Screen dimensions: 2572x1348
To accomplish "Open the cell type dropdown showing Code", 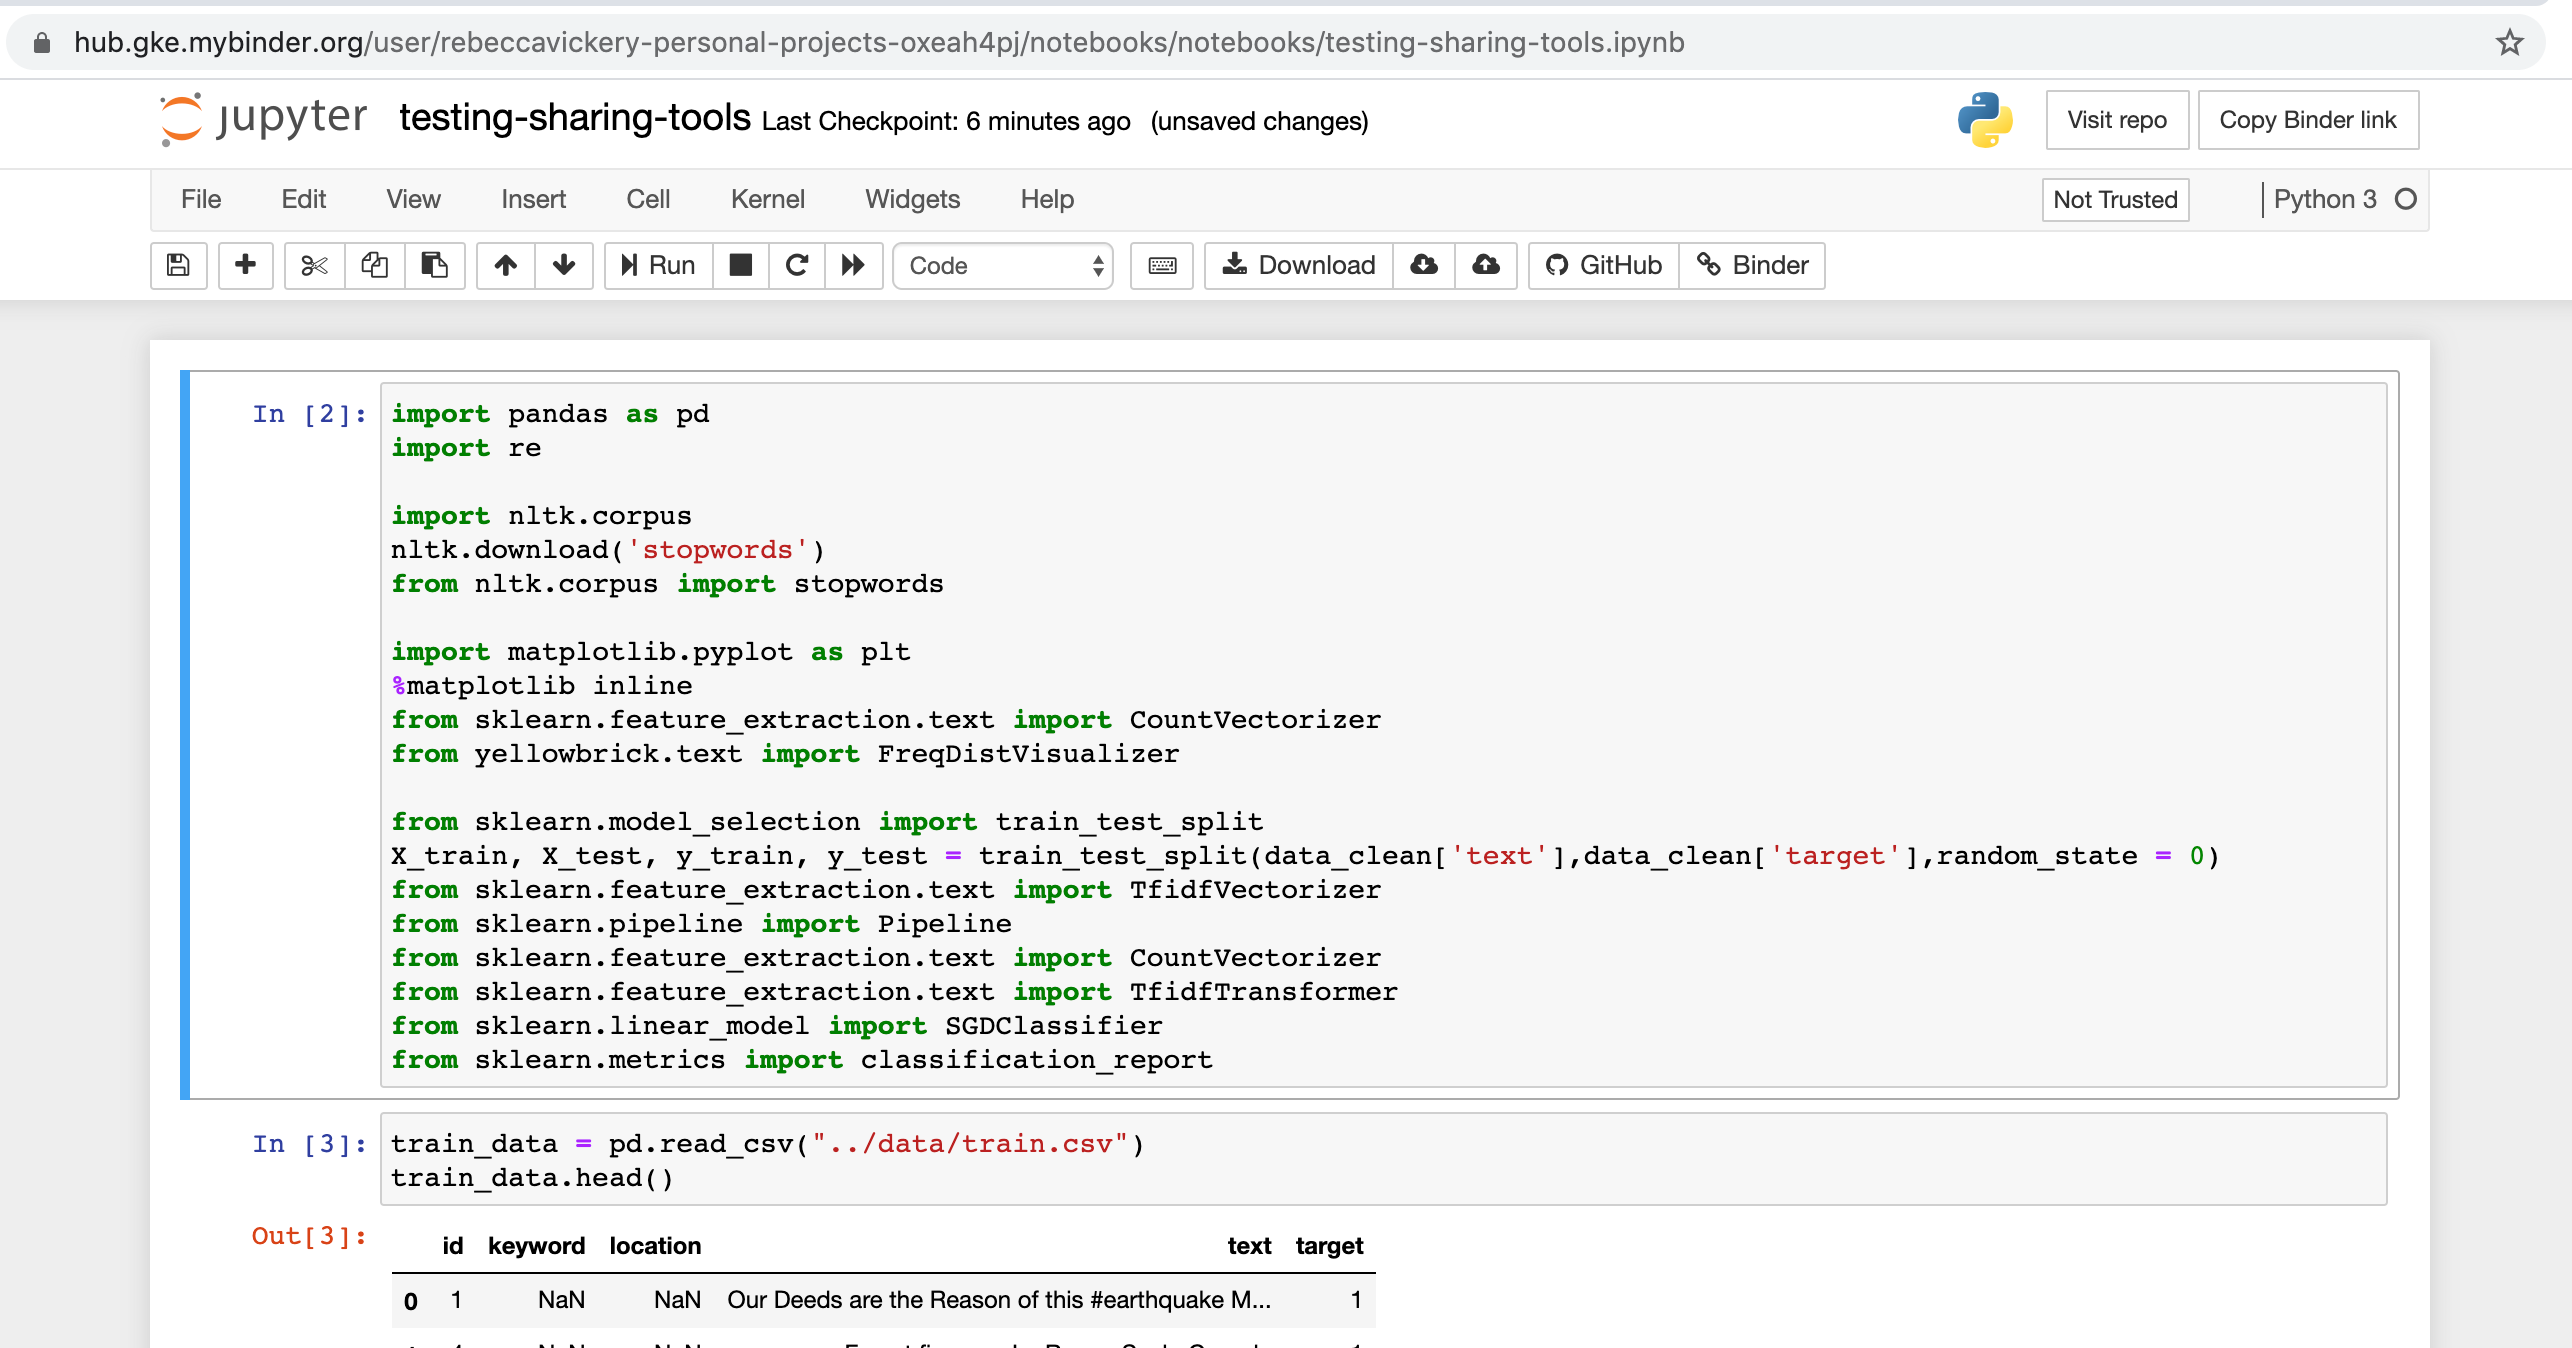I will (1002, 266).
